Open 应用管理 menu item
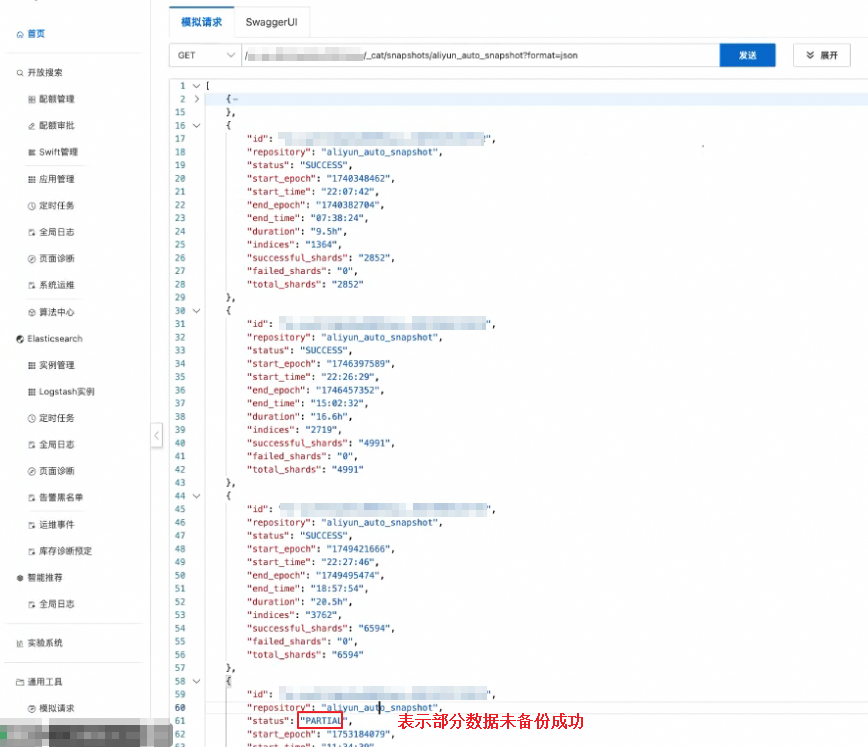868x747 pixels. (56, 179)
